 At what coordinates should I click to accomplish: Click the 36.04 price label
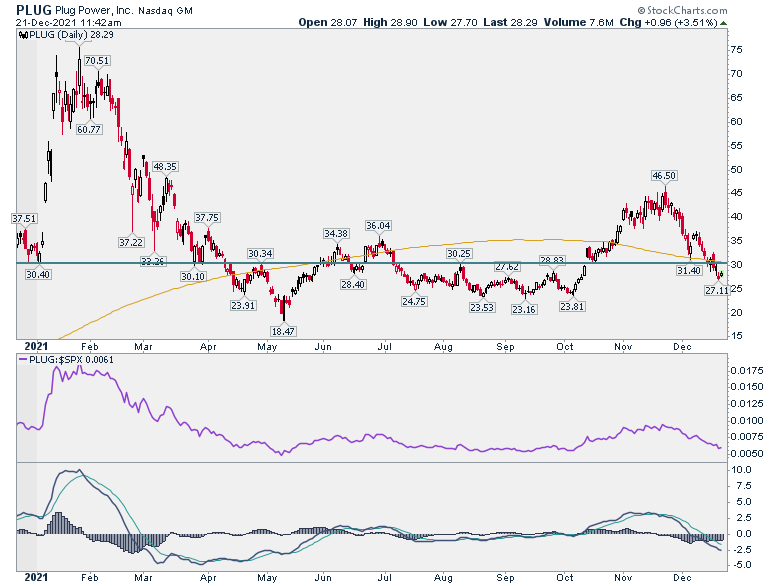point(378,225)
